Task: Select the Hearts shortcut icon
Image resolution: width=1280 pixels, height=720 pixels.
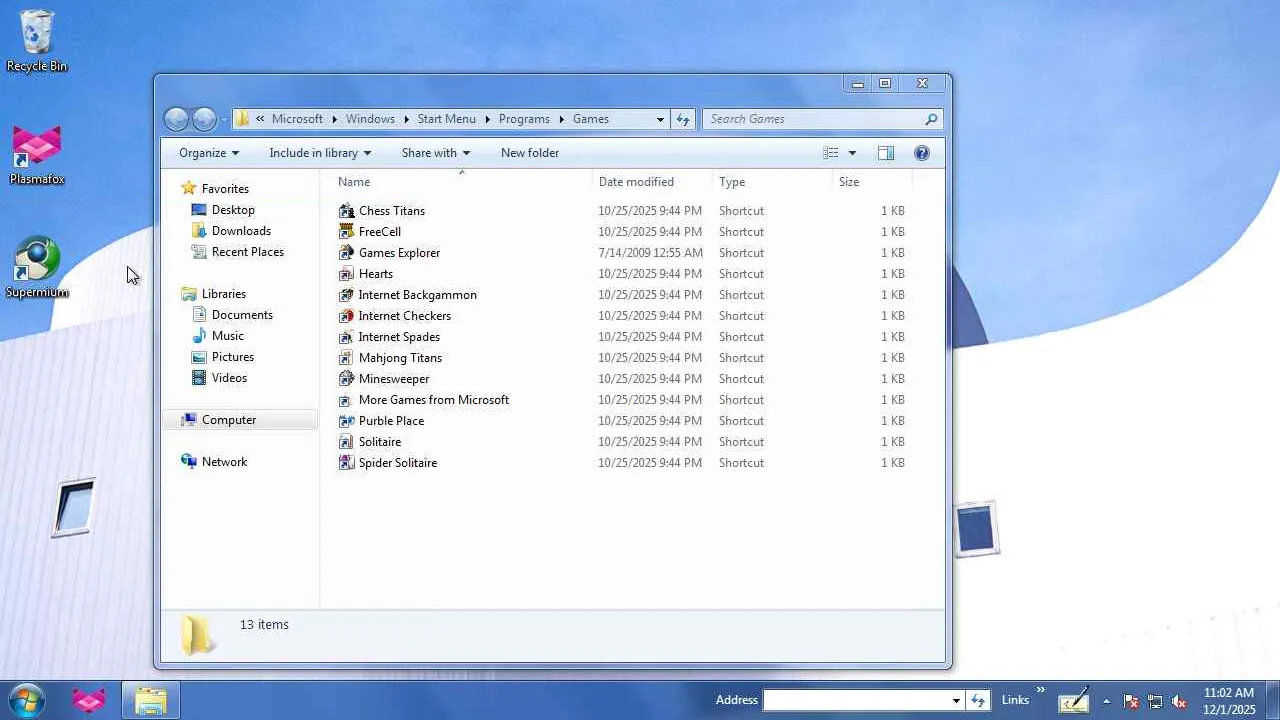Action: pyautogui.click(x=346, y=274)
